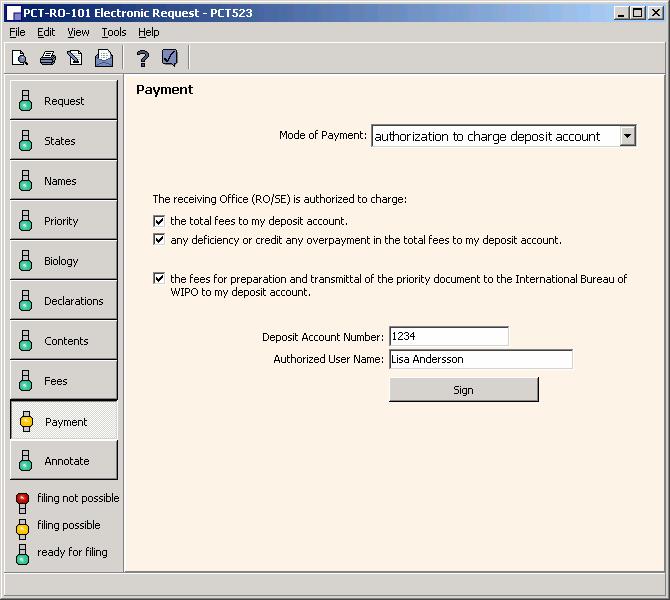
Task: Click 'filing not possible' legend text
Action: click(78, 498)
